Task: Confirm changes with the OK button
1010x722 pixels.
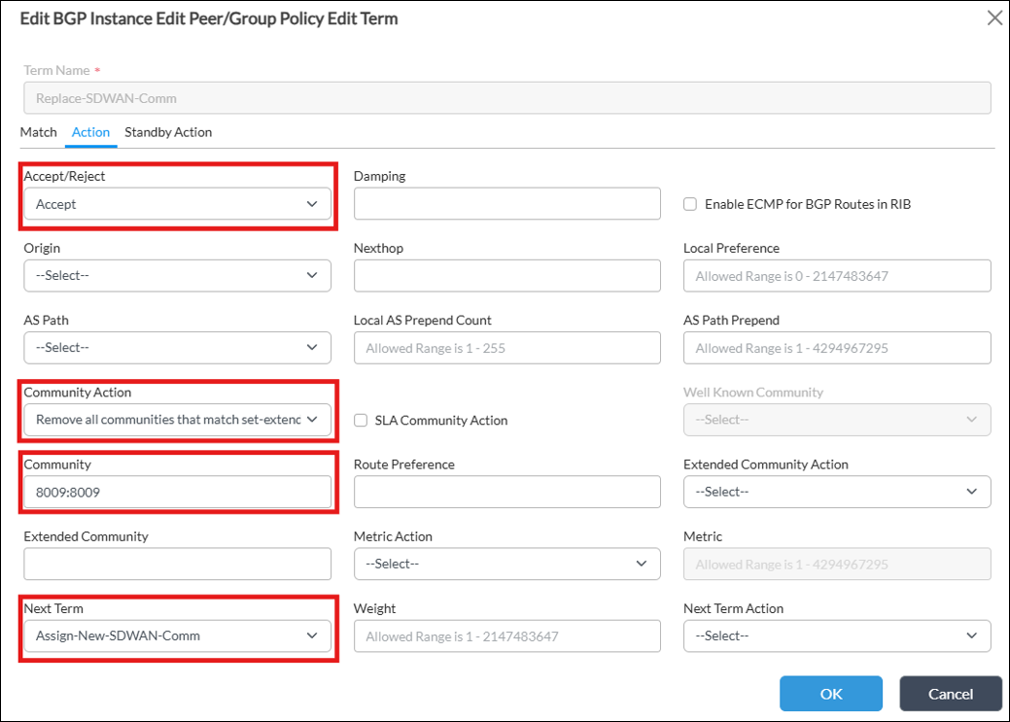Action: pyautogui.click(x=831, y=694)
